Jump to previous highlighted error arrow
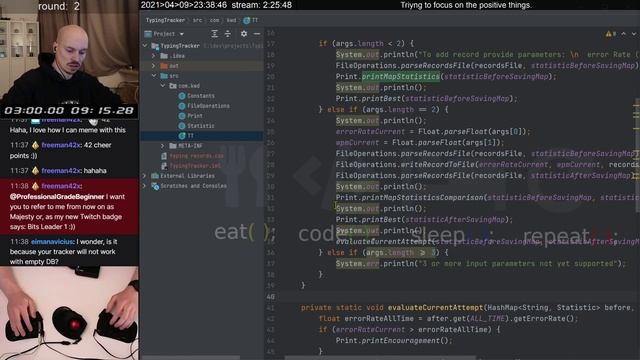The width and height of the screenshot is (640, 360). 624,34
